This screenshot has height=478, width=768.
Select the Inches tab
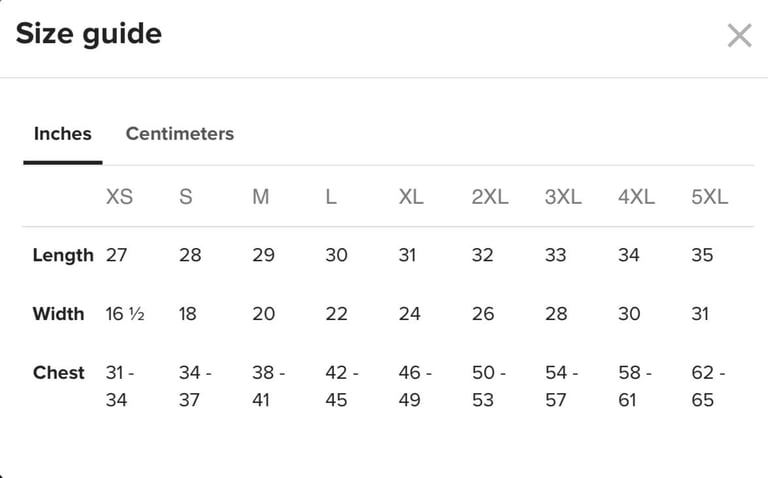(63, 133)
